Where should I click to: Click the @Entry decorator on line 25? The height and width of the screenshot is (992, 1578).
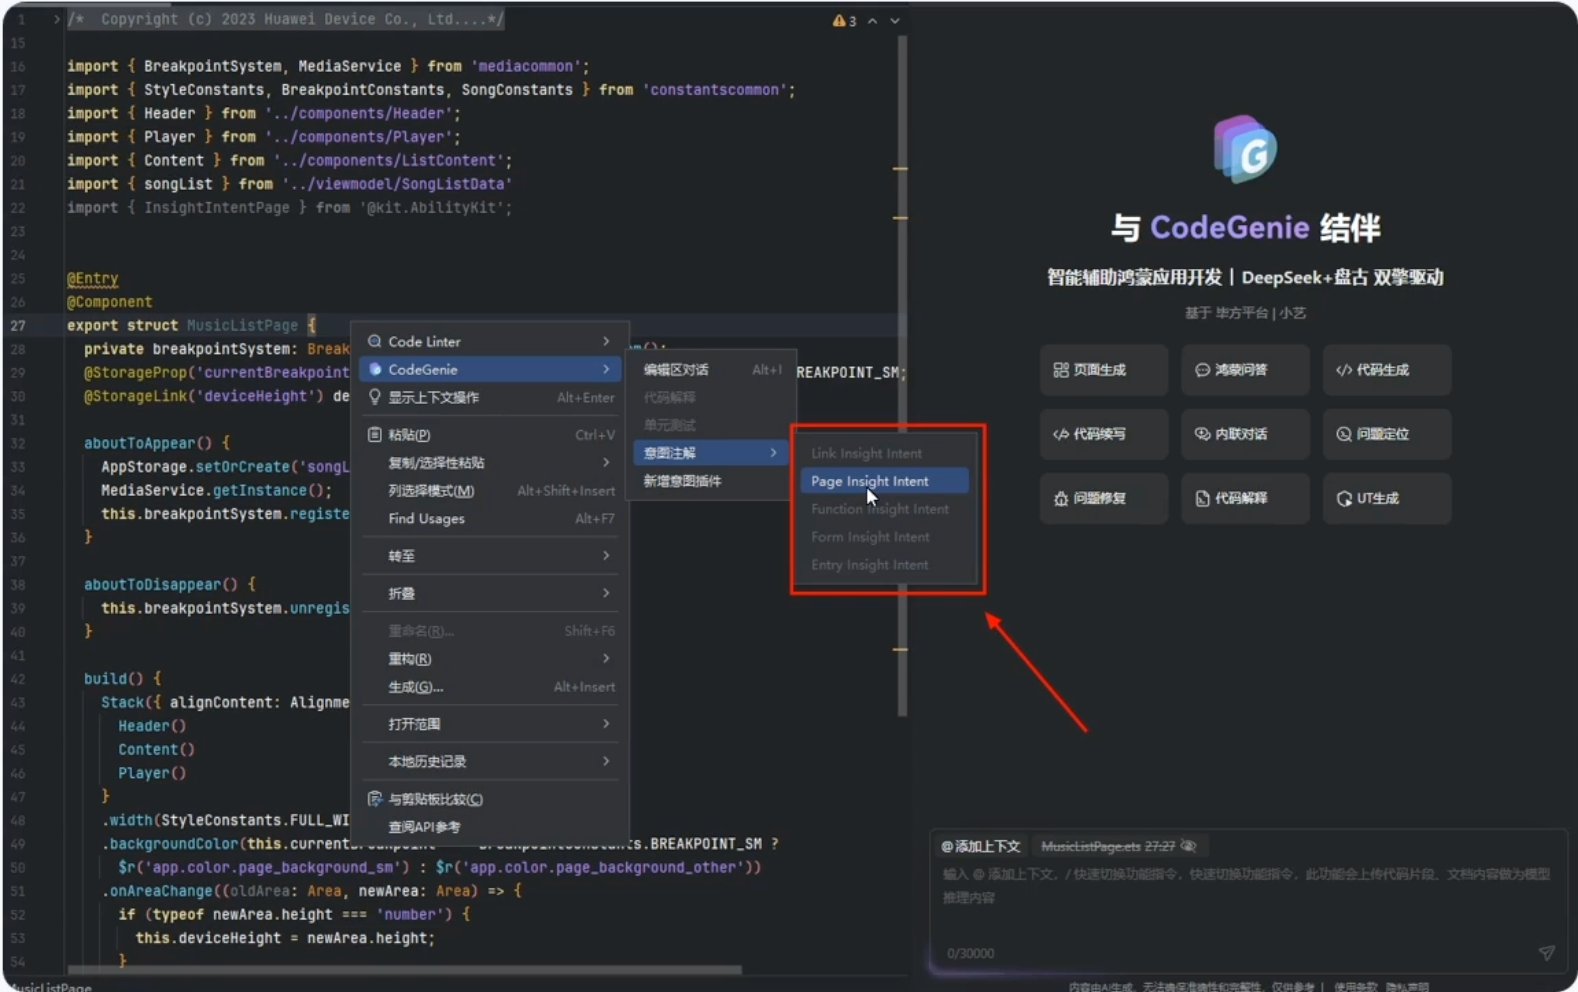[92, 279]
